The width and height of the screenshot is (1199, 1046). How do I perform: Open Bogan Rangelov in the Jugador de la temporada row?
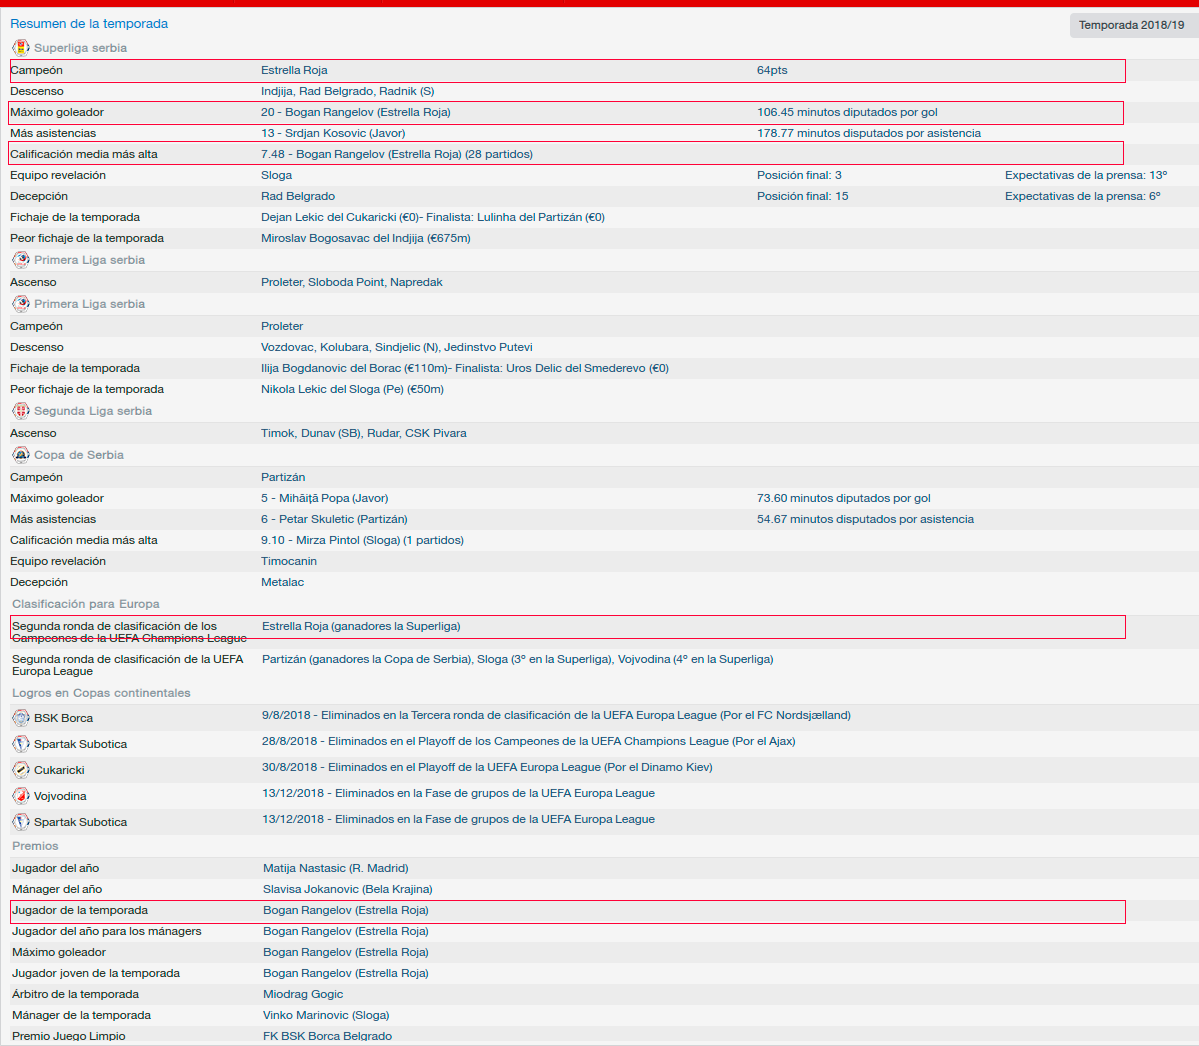[346, 911]
